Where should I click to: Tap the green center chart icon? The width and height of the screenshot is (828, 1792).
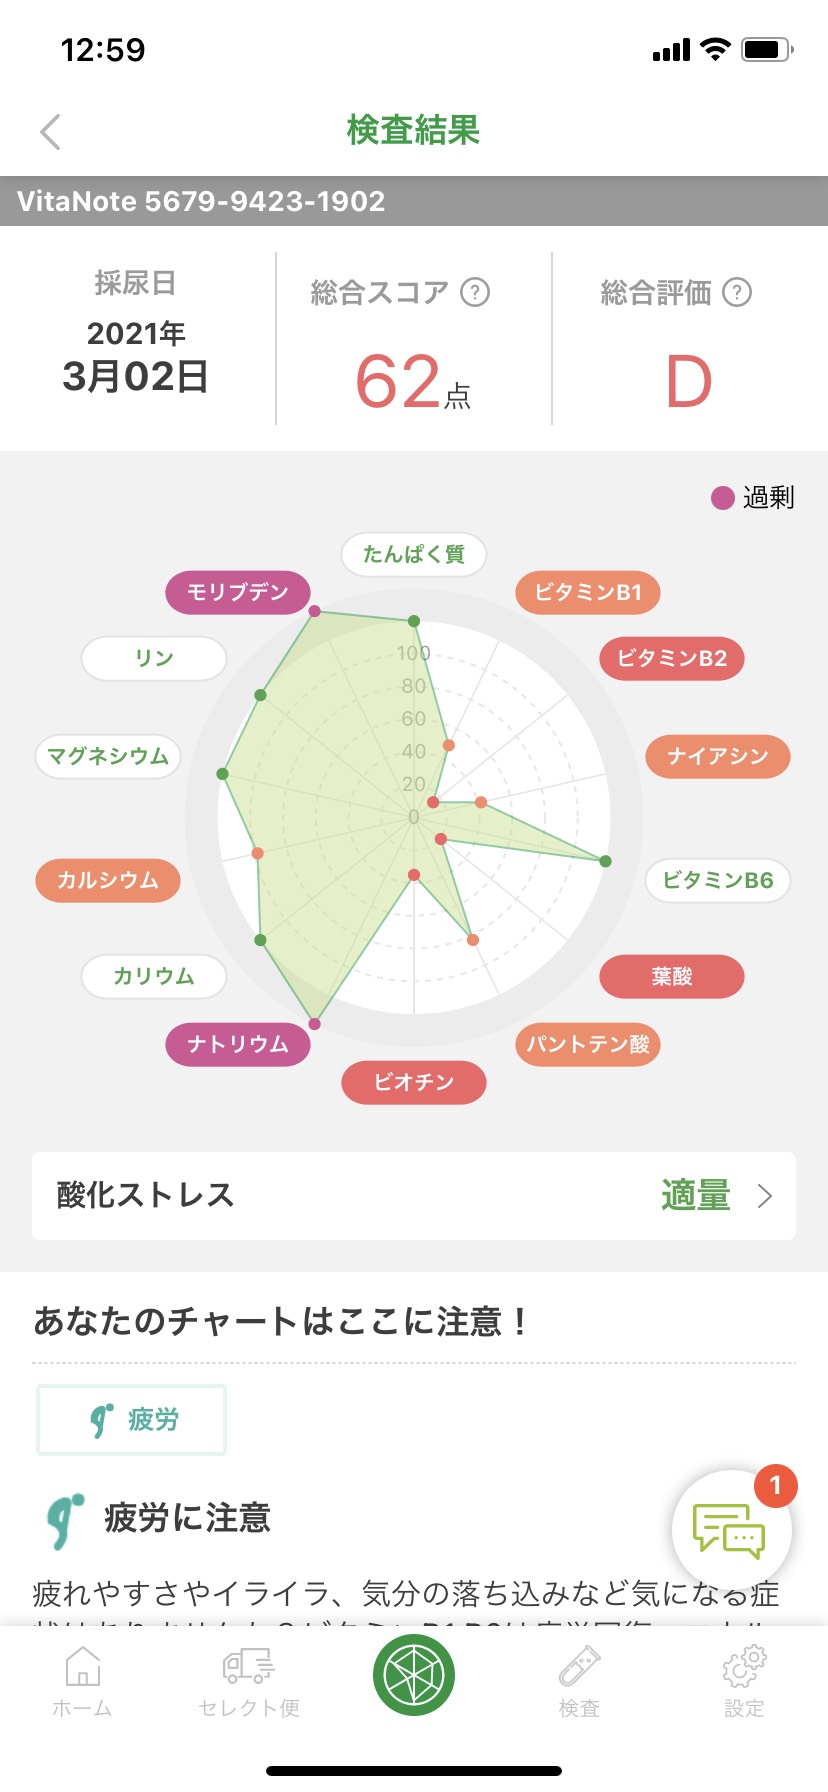[x=414, y=1675]
